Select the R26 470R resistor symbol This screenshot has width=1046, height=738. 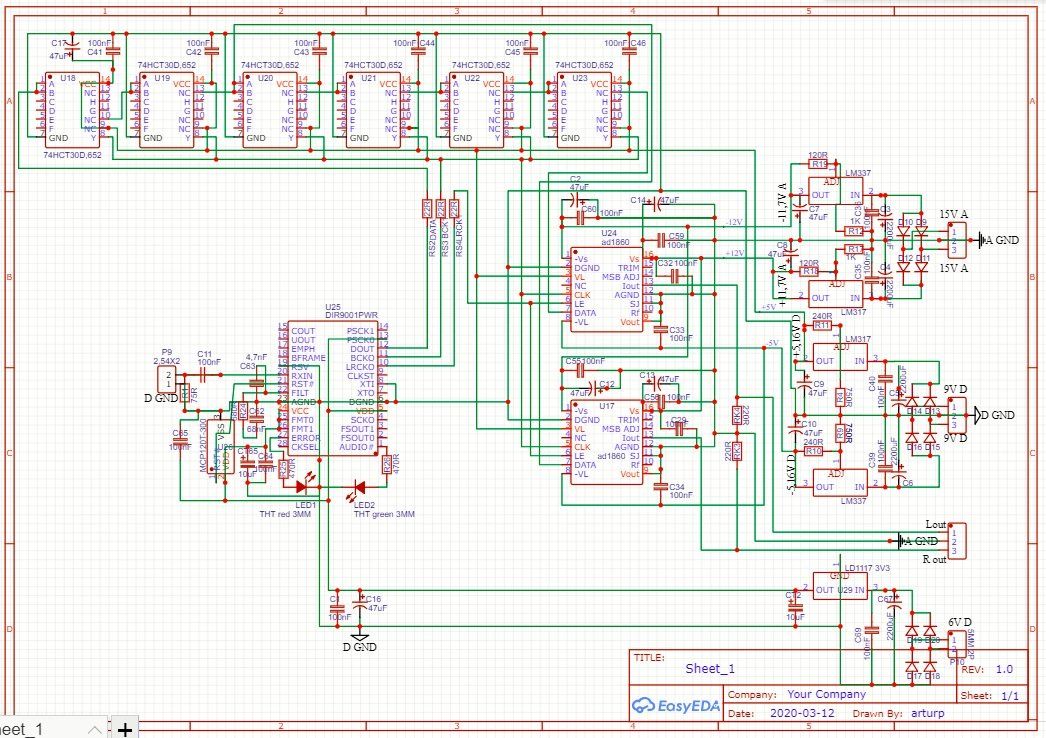point(386,464)
